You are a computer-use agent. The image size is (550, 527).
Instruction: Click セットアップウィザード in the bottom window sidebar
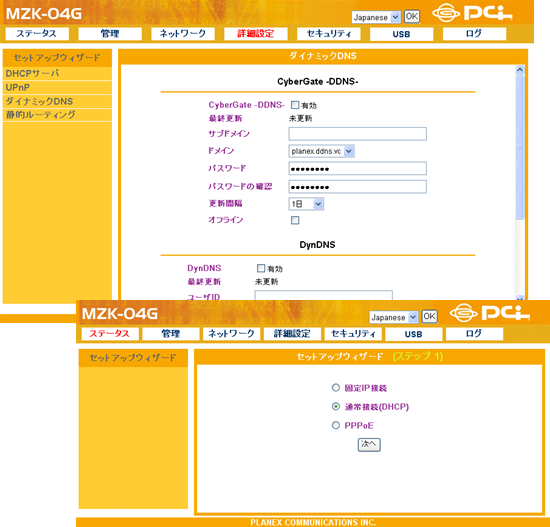coord(133,358)
